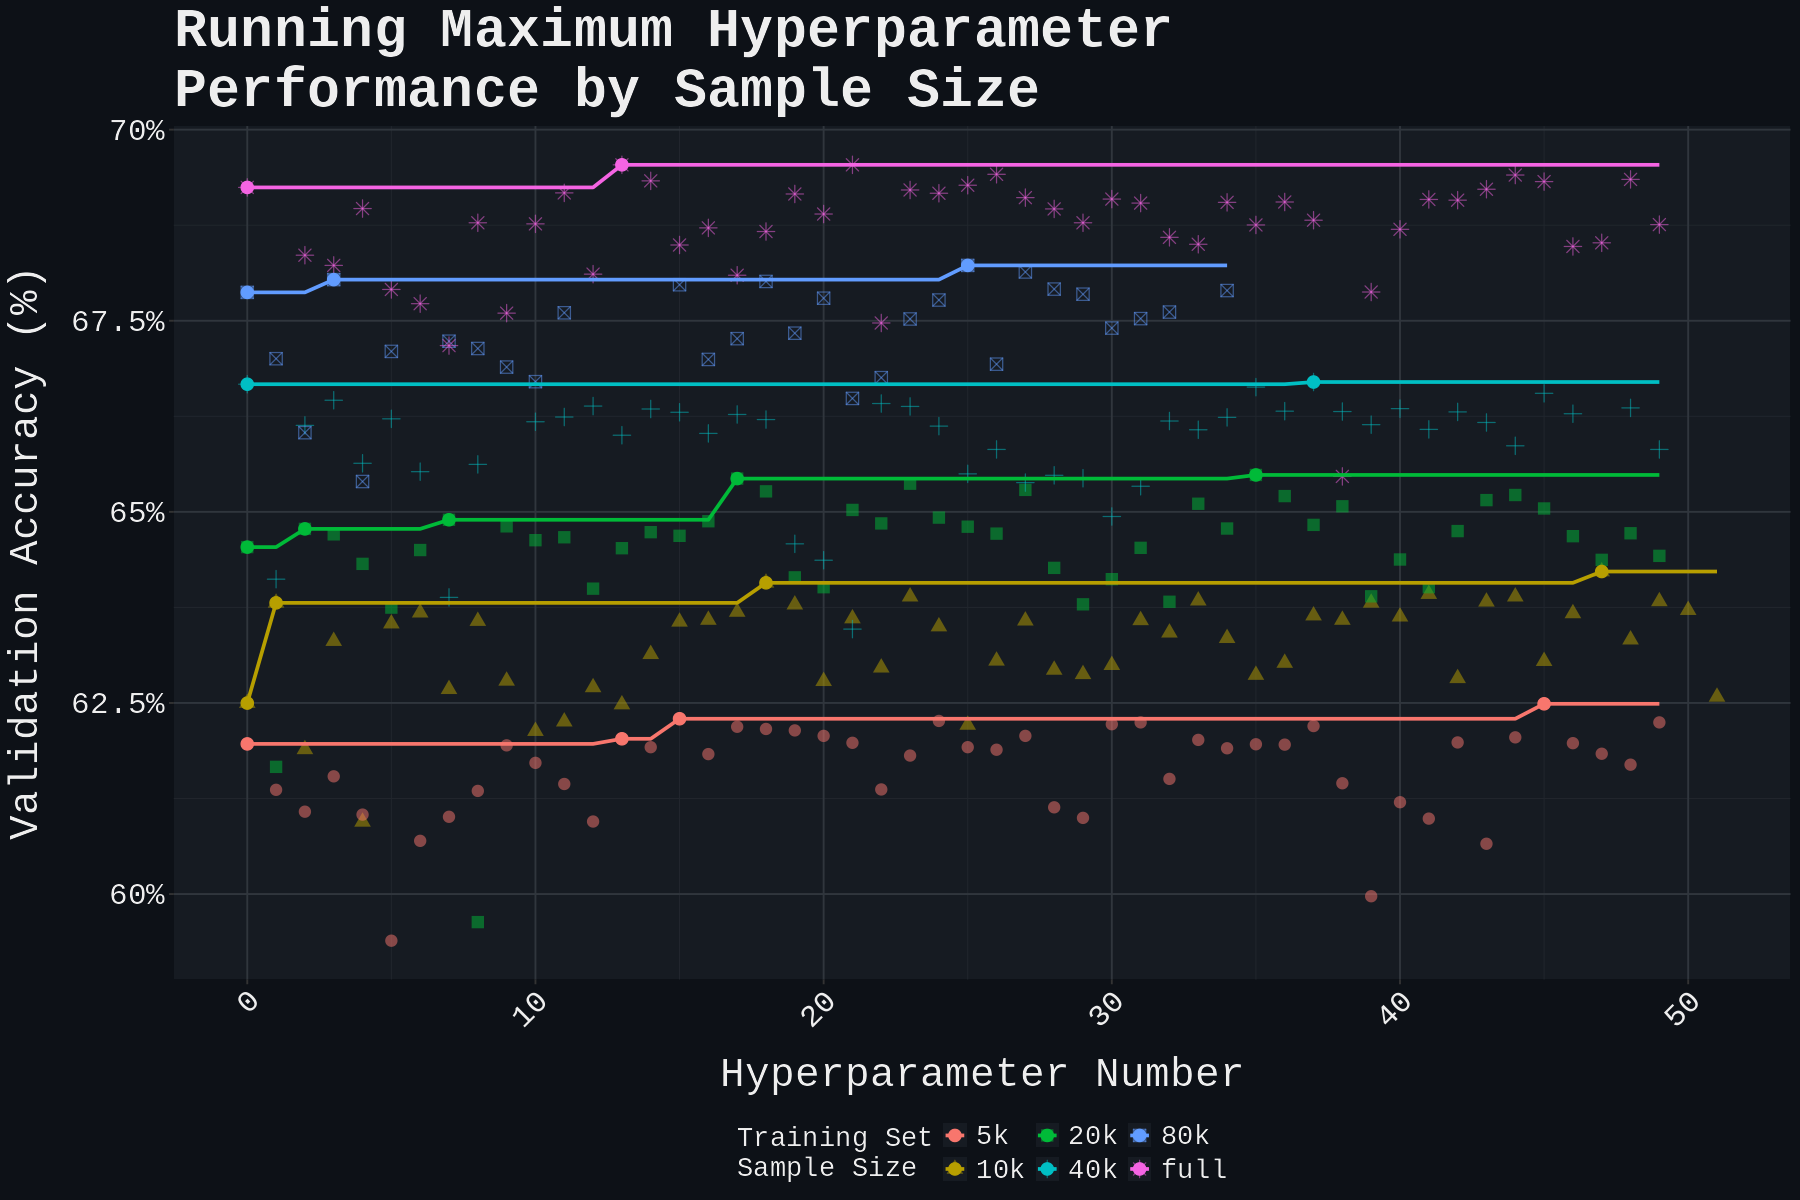Click the blue marker beside the 80k legend label

pos(1140,1136)
